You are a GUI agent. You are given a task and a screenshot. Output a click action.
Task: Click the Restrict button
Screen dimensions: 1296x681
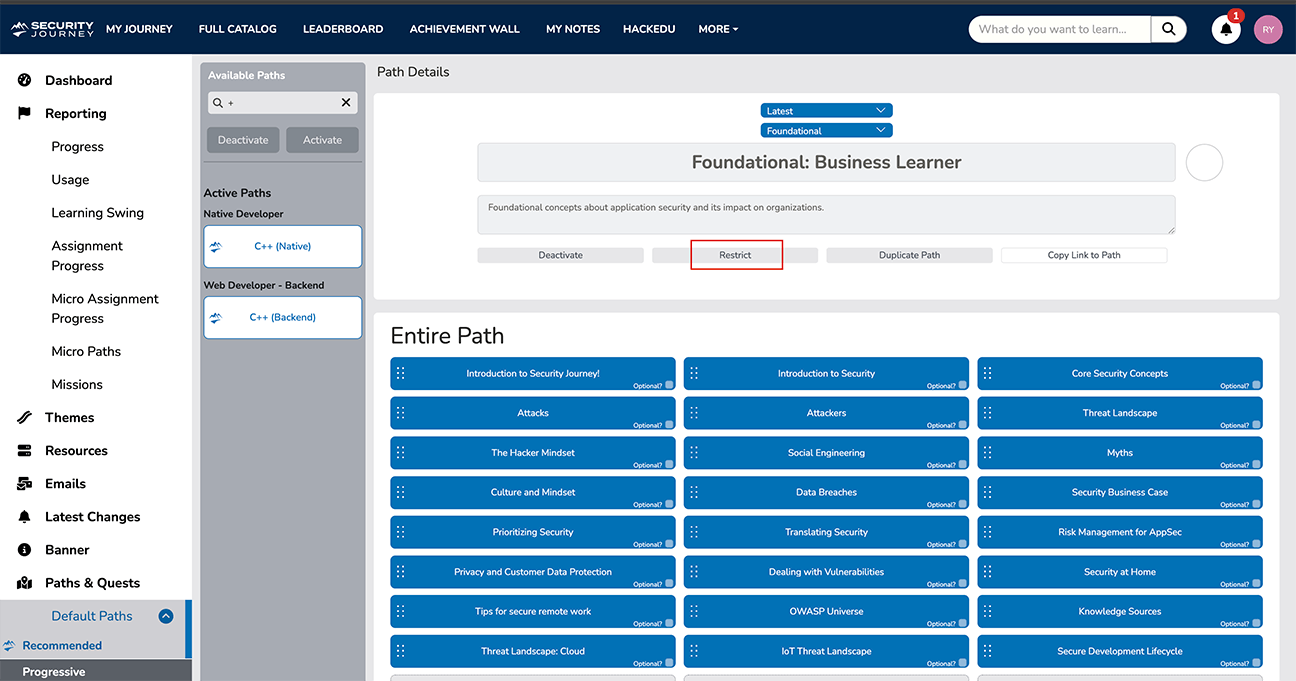(735, 255)
